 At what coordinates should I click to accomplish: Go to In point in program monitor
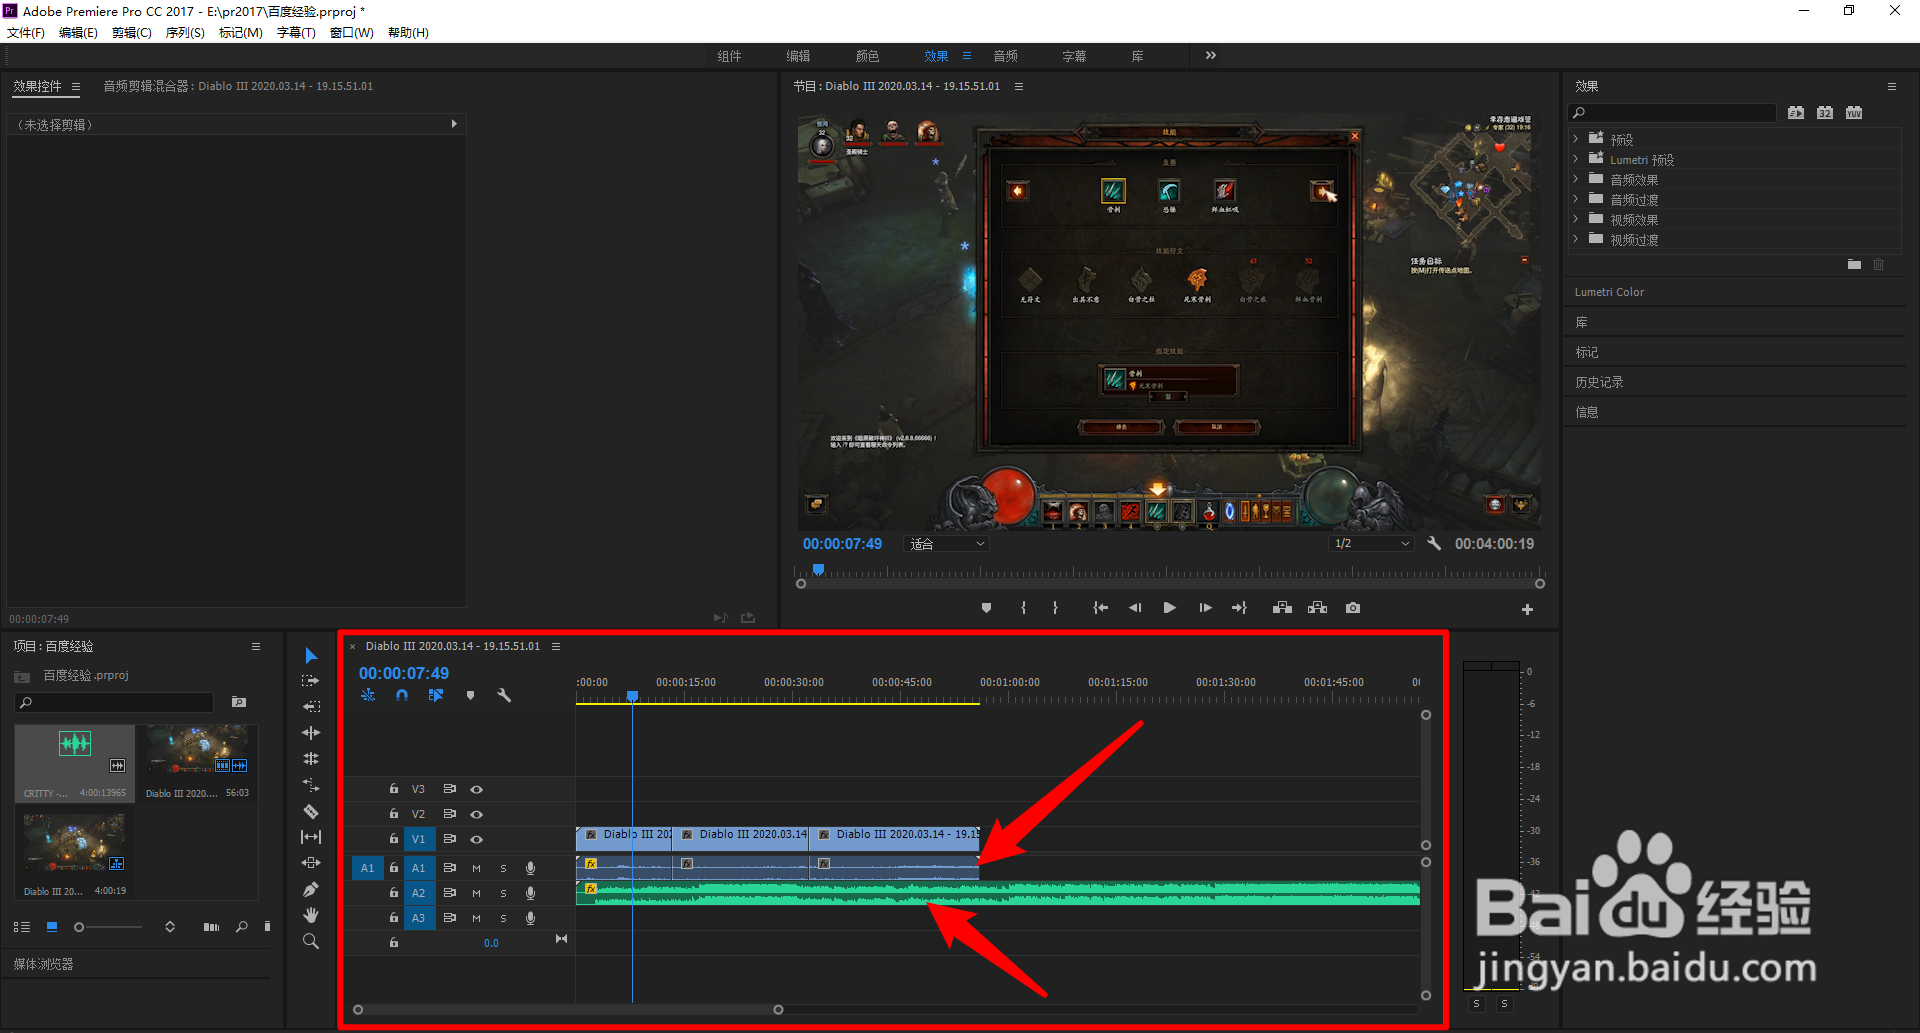coord(1100,608)
